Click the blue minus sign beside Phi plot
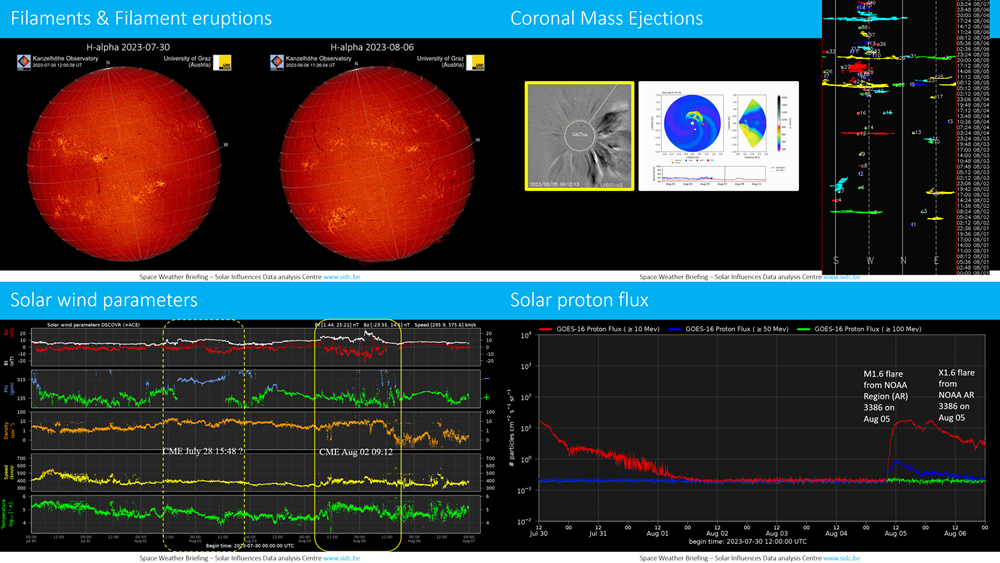 (x=486, y=379)
